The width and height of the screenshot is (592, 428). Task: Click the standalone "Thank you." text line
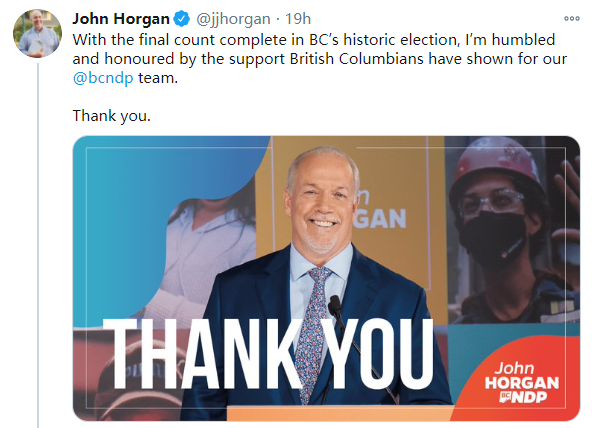112,115
